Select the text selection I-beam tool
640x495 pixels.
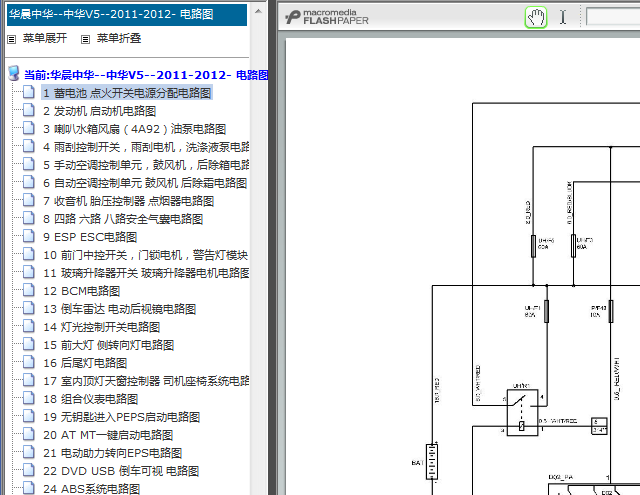(563, 17)
